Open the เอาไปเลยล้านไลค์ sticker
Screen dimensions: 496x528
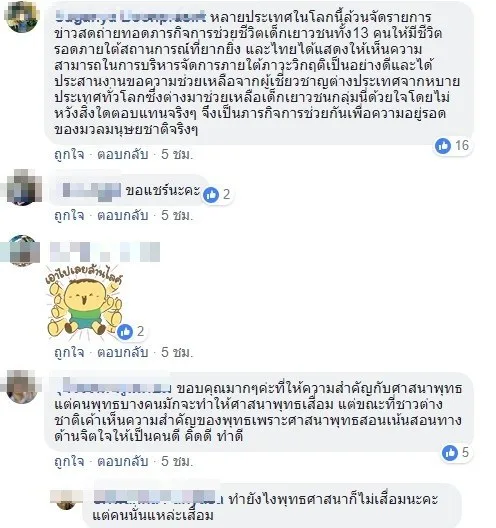(x=84, y=302)
